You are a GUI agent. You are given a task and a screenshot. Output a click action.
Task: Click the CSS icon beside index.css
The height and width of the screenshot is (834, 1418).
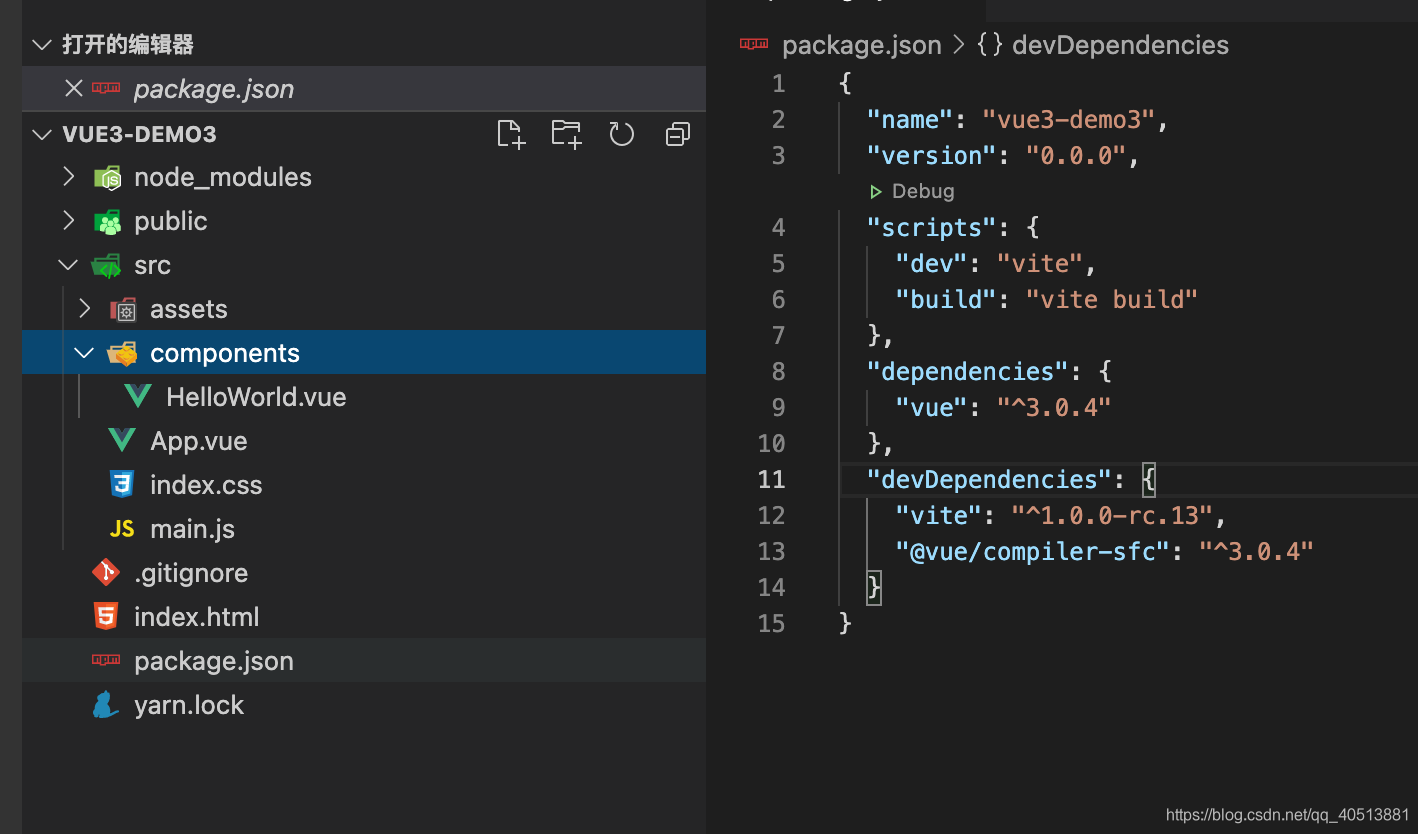pos(121,484)
